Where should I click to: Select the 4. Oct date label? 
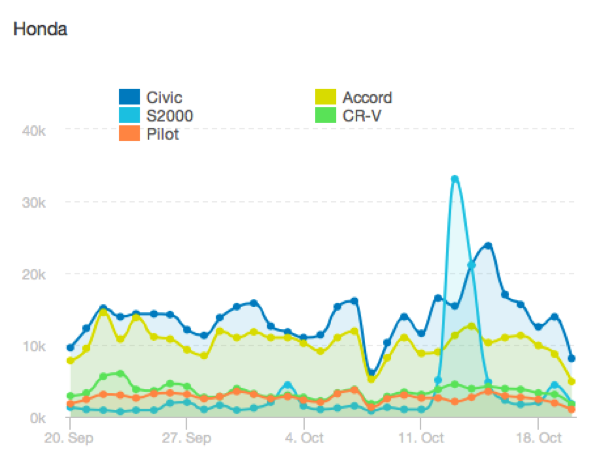pyautogui.click(x=304, y=438)
